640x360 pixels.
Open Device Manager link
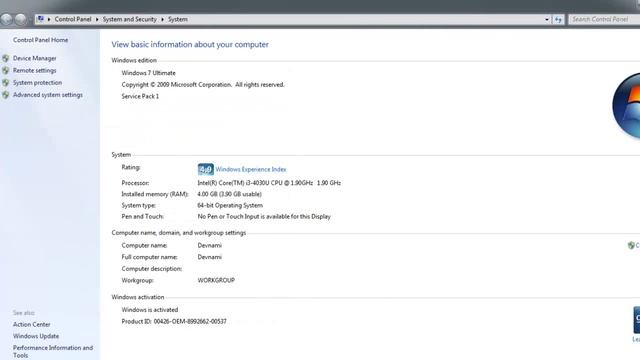click(35, 58)
